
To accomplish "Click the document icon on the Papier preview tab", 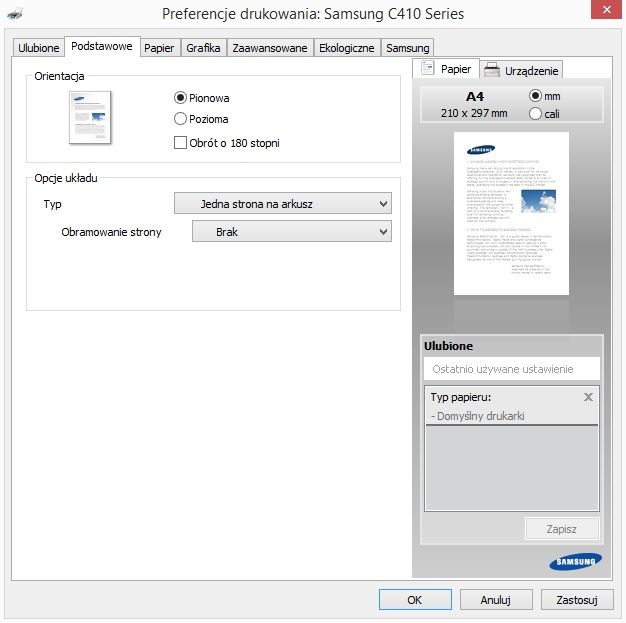I will coord(427,67).
